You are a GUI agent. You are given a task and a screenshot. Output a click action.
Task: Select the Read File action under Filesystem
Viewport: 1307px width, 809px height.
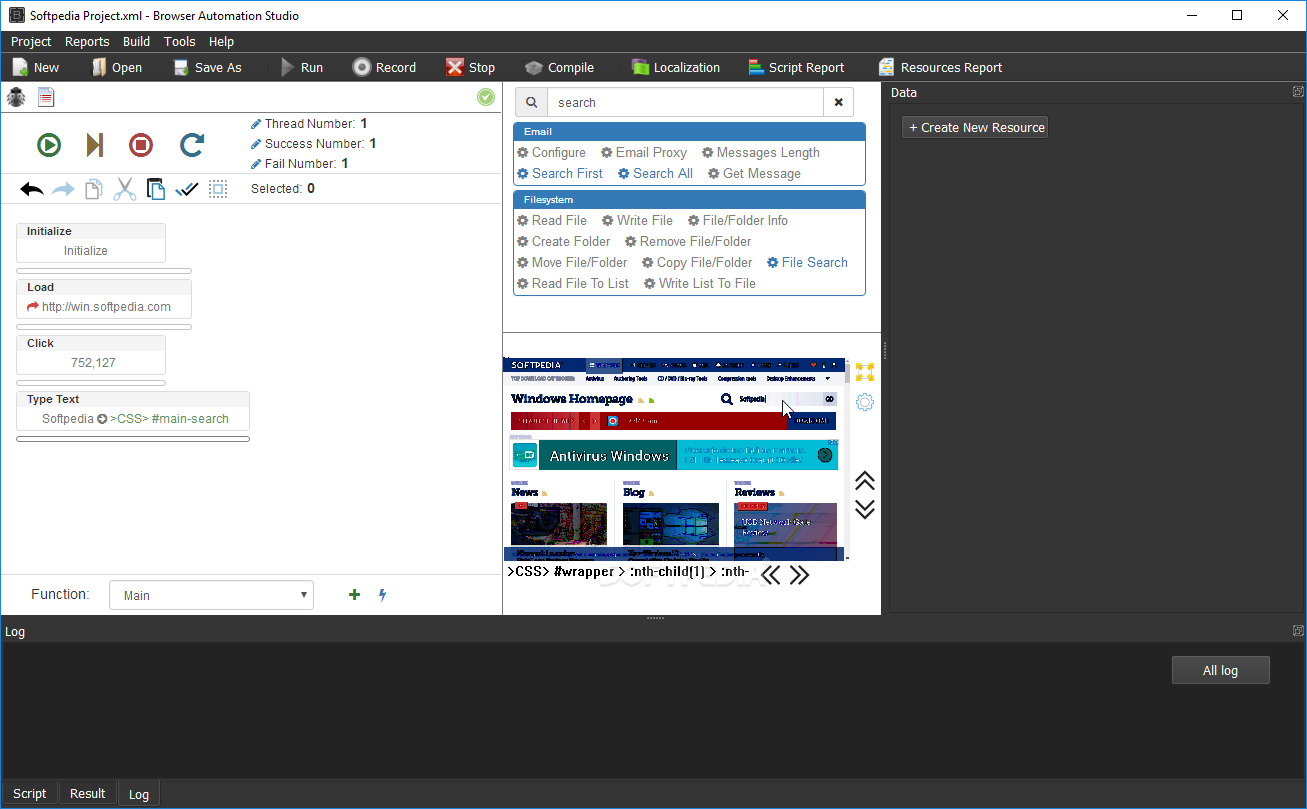[x=552, y=220]
